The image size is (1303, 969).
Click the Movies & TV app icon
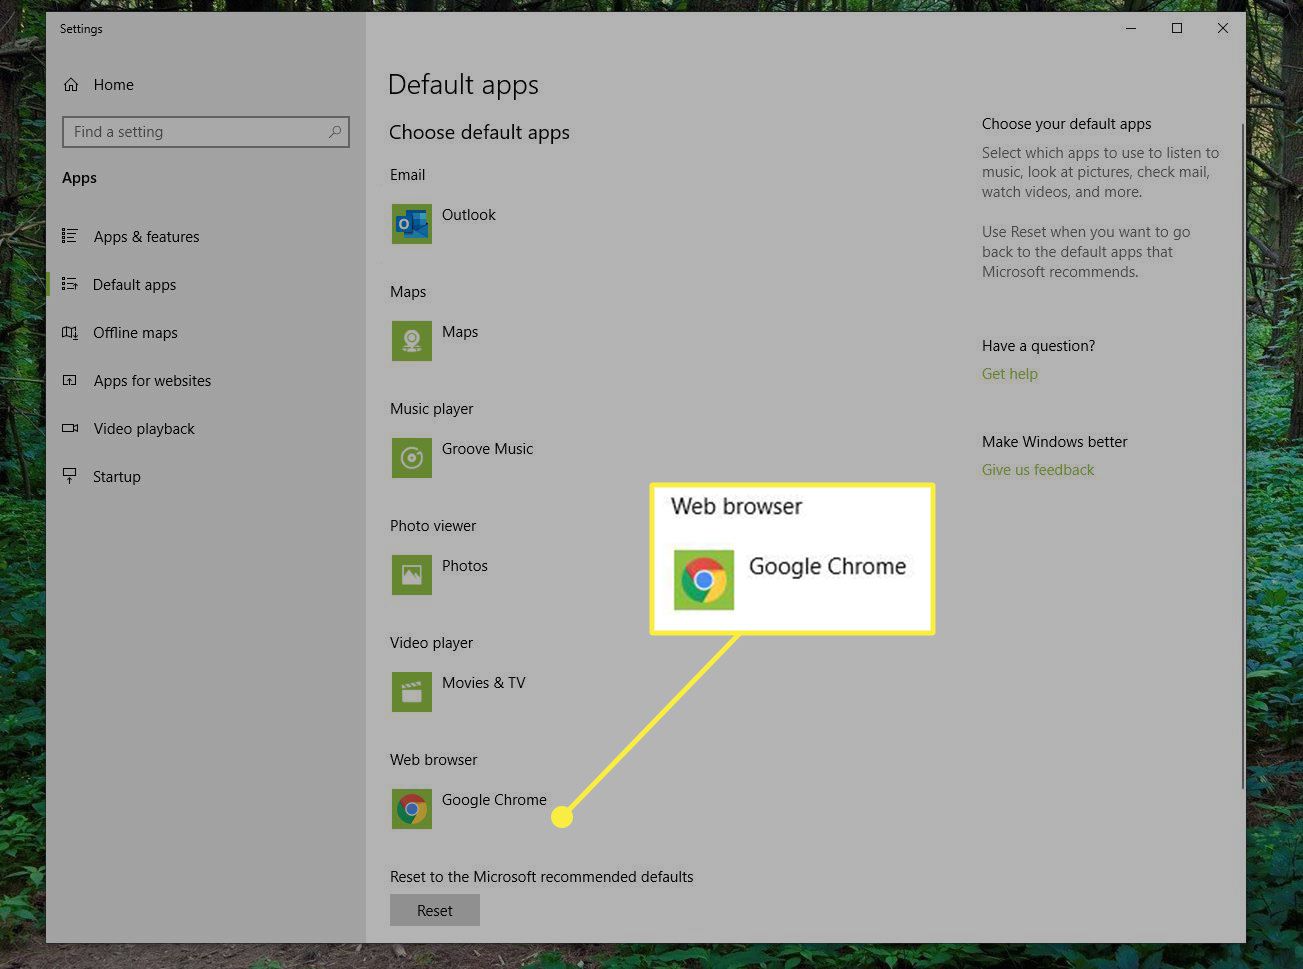411,692
